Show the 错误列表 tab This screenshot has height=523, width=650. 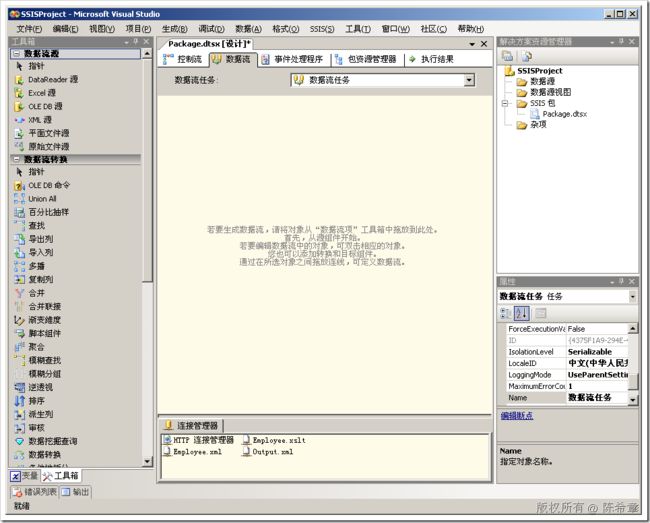[x=34, y=492]
